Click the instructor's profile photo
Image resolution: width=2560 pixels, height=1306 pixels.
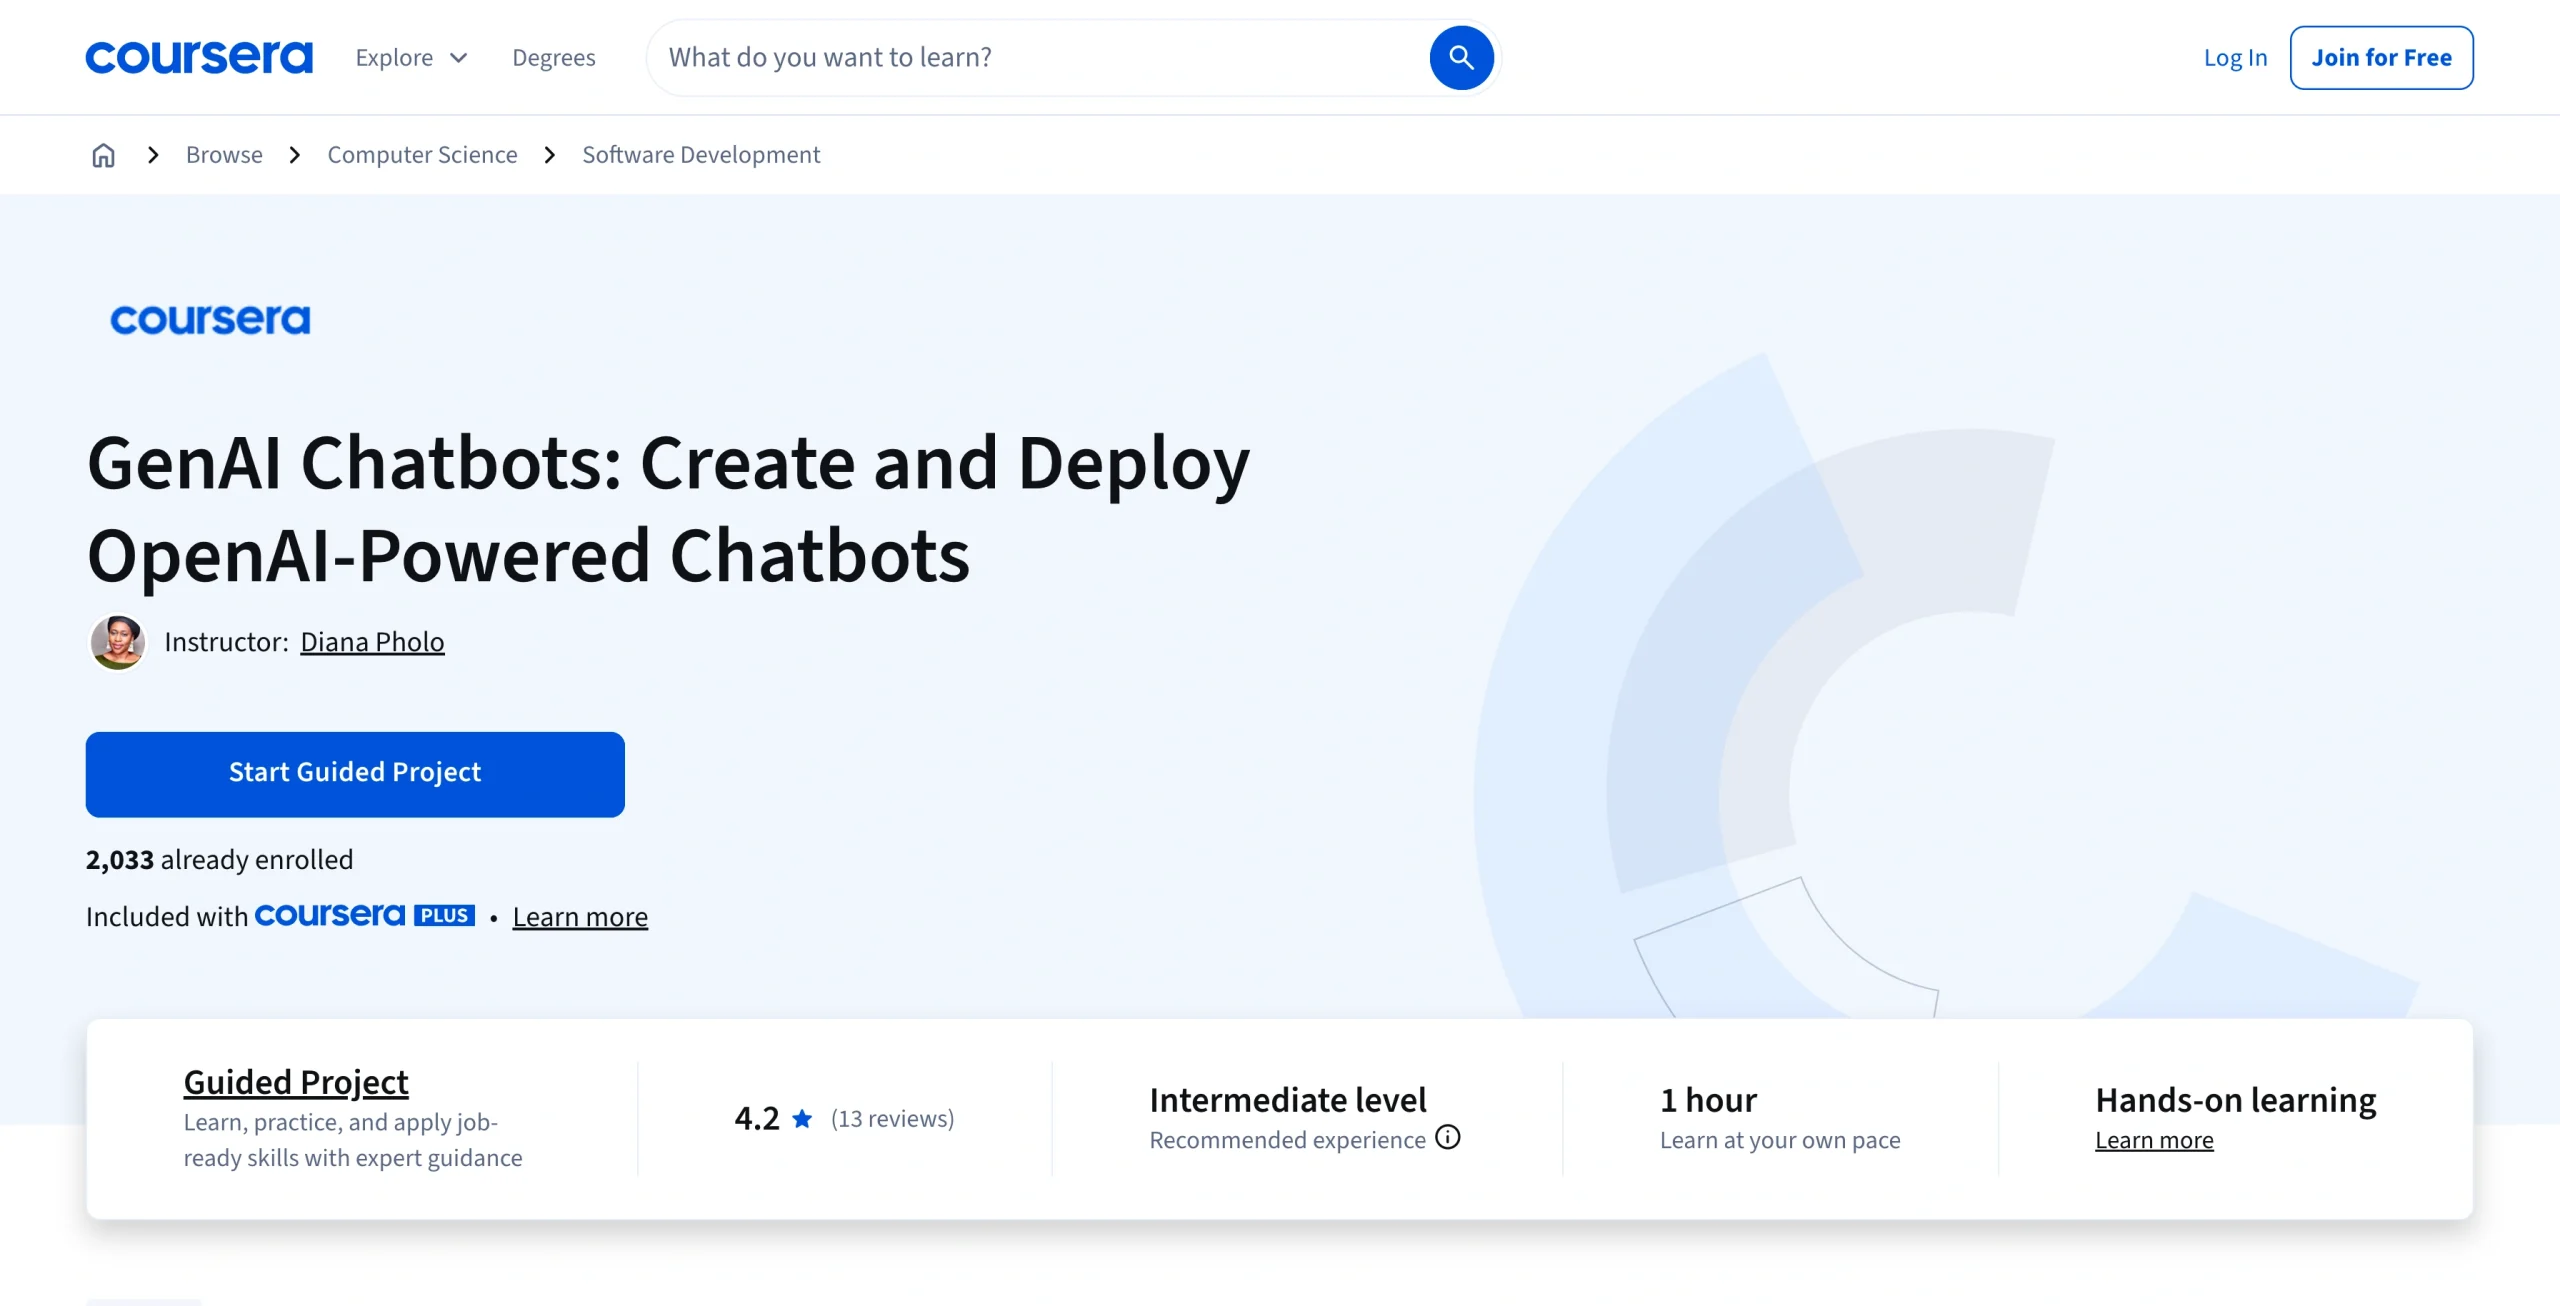tap(117, 641)
